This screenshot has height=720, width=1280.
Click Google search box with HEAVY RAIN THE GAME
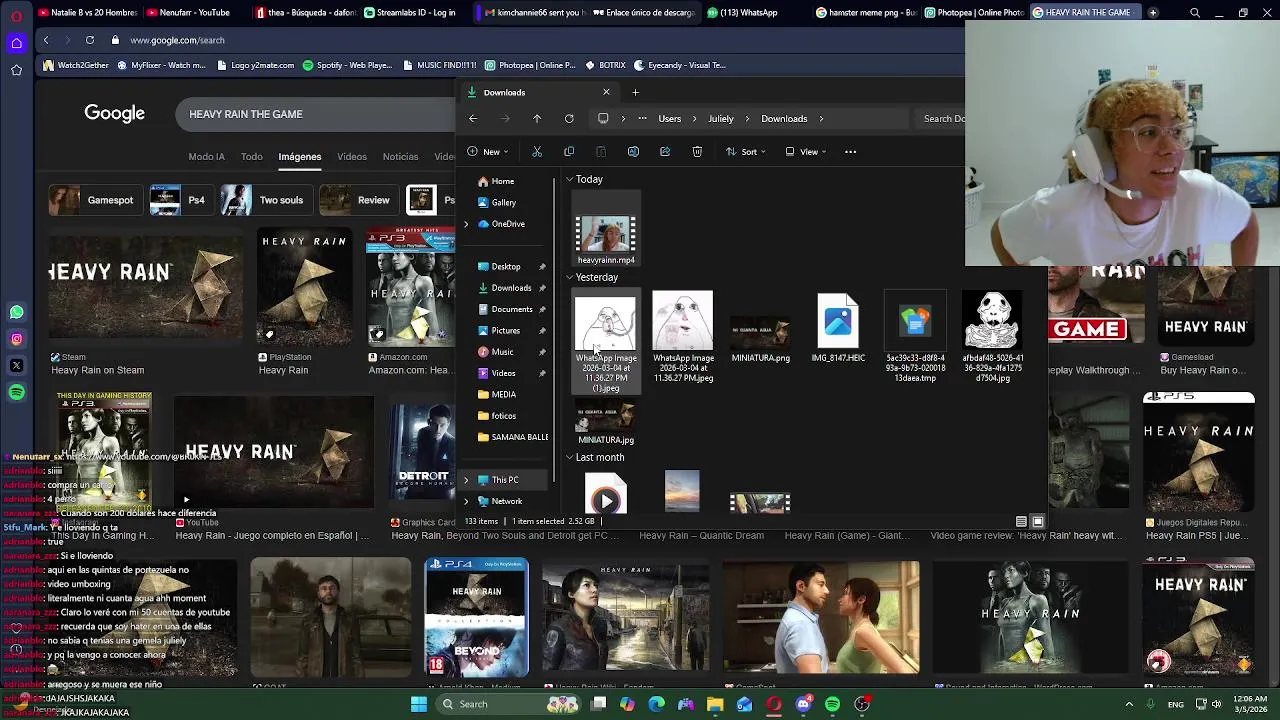coord(315,114)
